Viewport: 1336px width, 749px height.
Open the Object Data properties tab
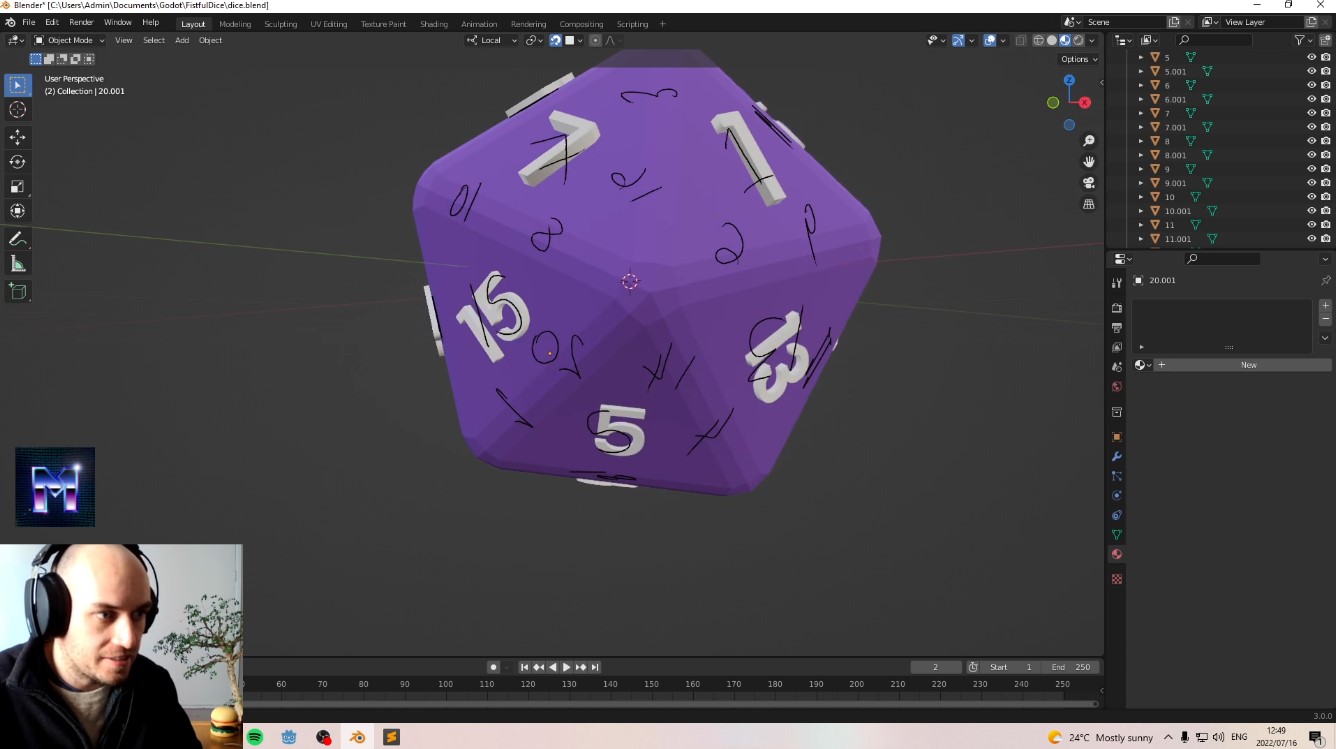pyautogui.click(x=1117, y=535)
